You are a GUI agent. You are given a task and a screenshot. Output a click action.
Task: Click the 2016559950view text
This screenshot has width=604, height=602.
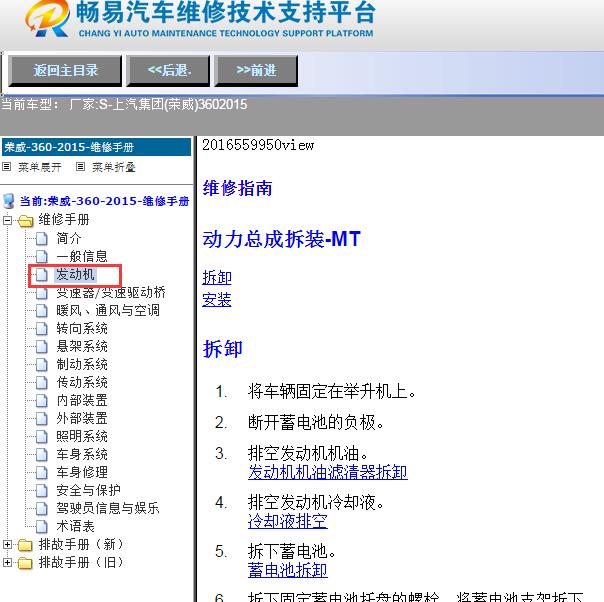[258, 146]
